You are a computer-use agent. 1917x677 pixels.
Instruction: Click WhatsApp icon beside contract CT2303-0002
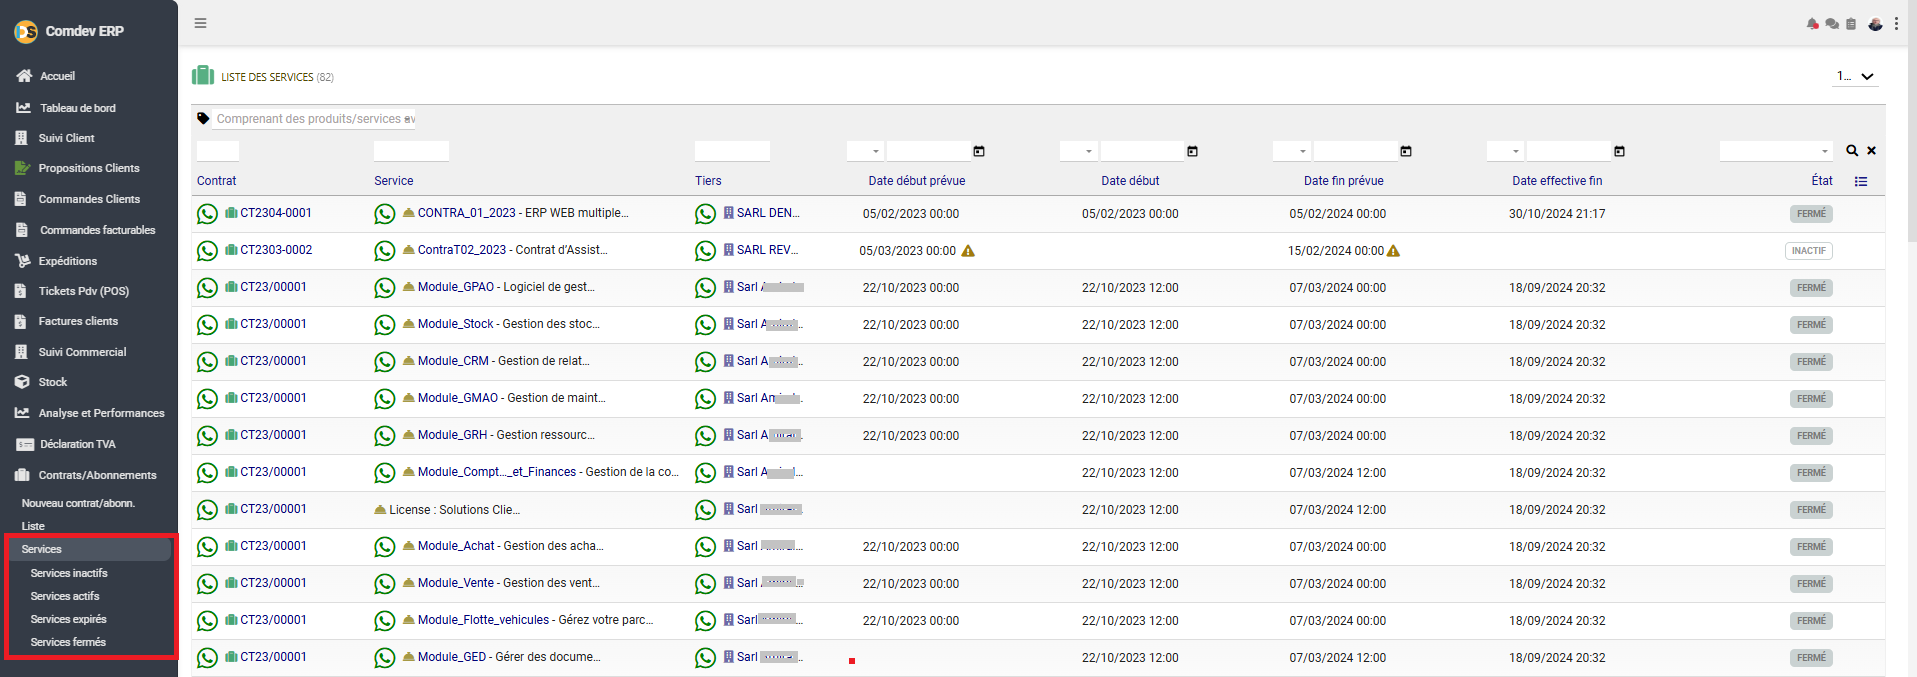207,251
